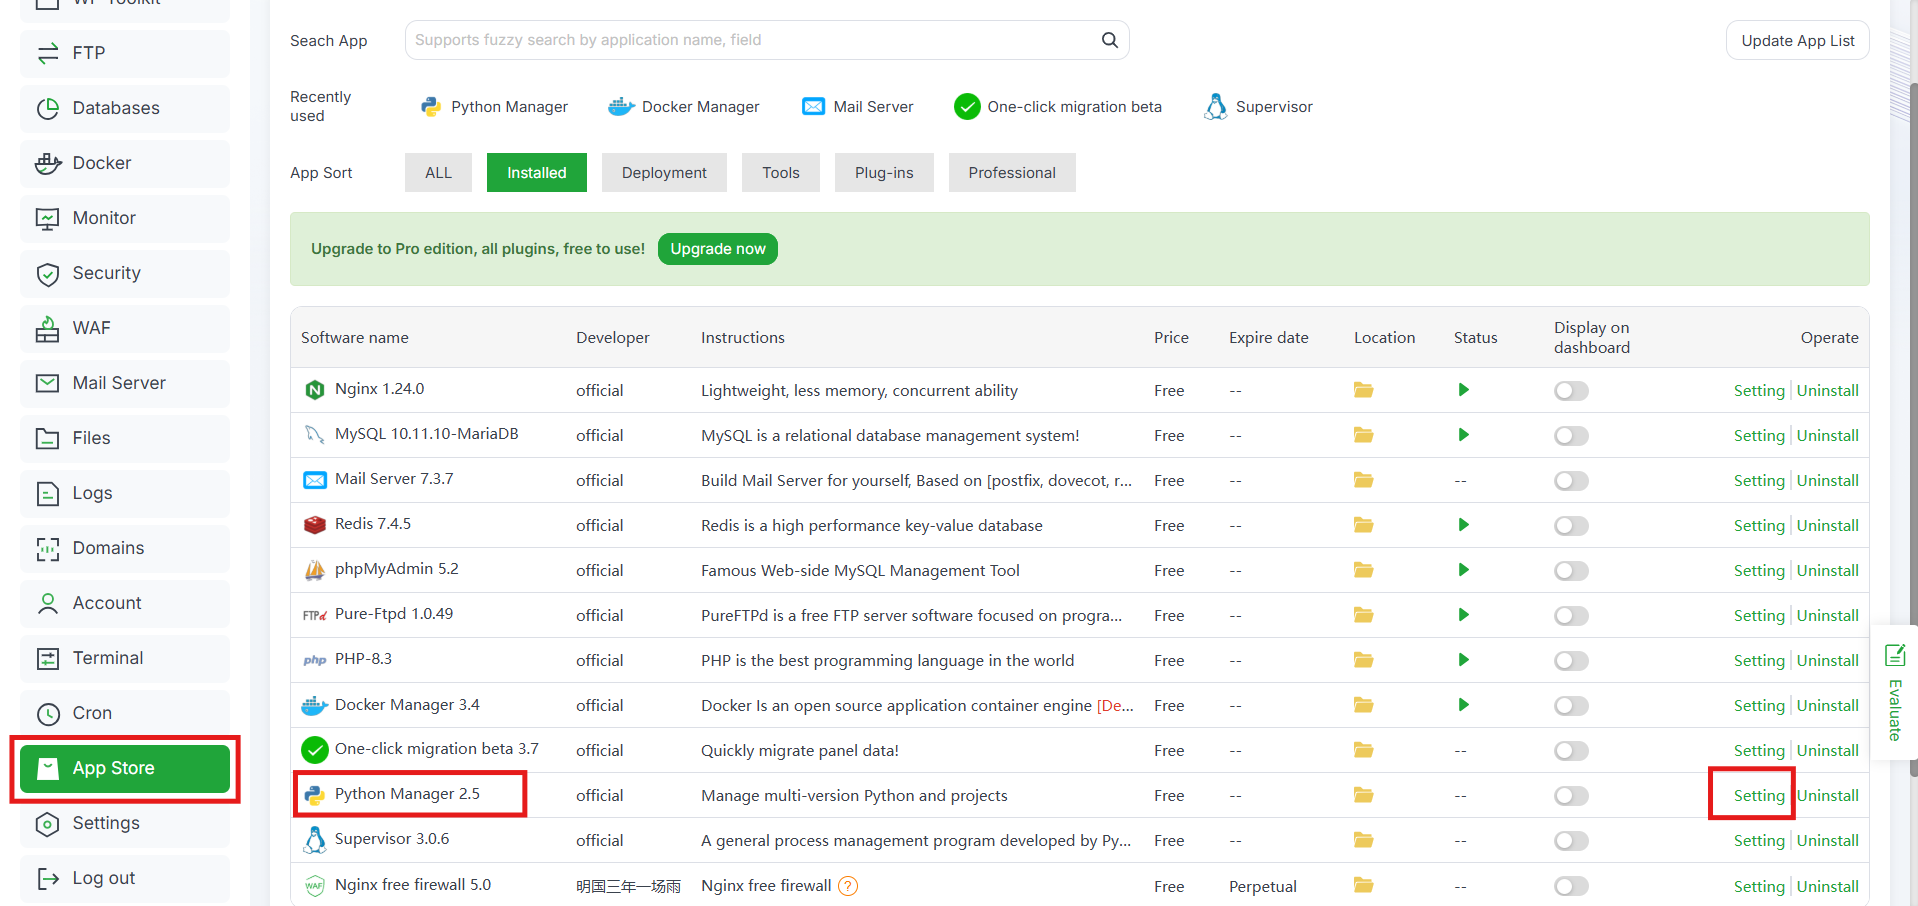Open Redis folder location icon
The height and width of the screenshot is (906, 1918).
(1363, 525)
